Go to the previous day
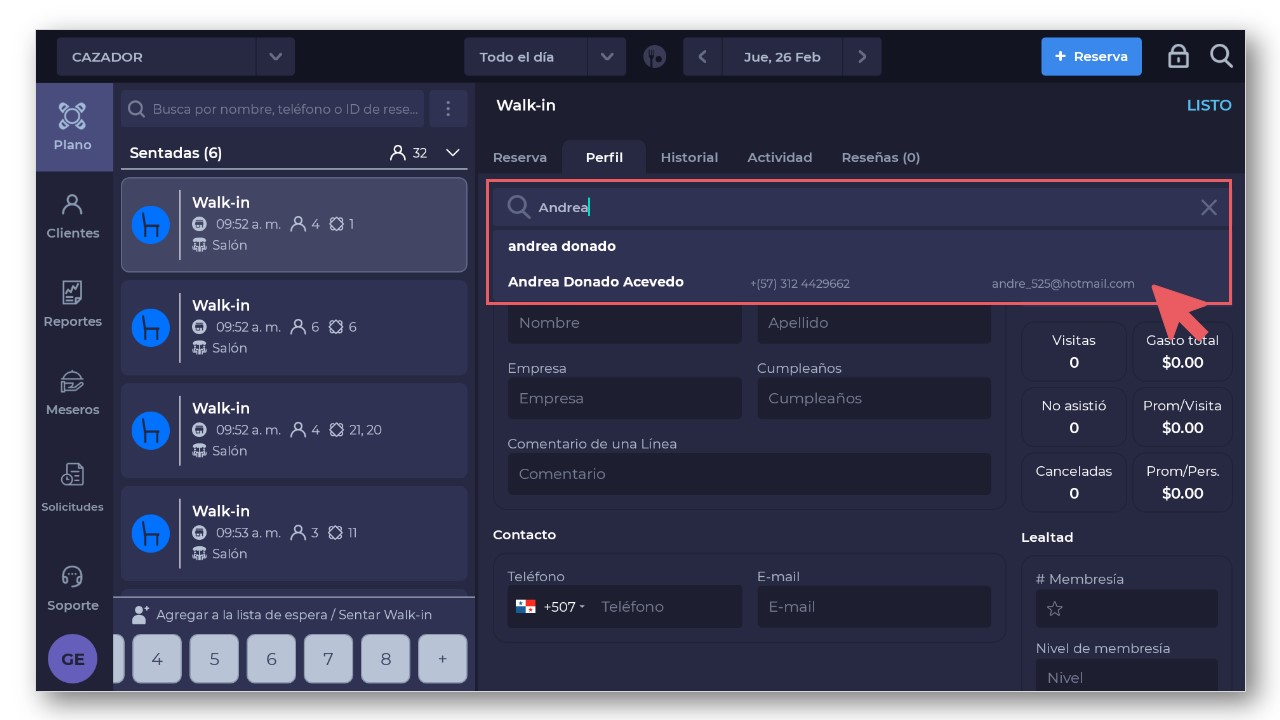 (x=702, y=57)
